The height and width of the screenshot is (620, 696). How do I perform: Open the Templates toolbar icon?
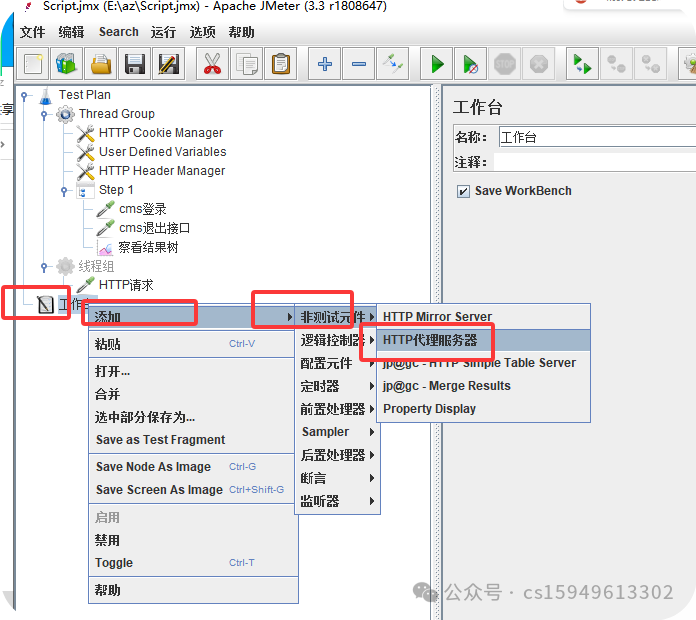[x=67, y=64]
